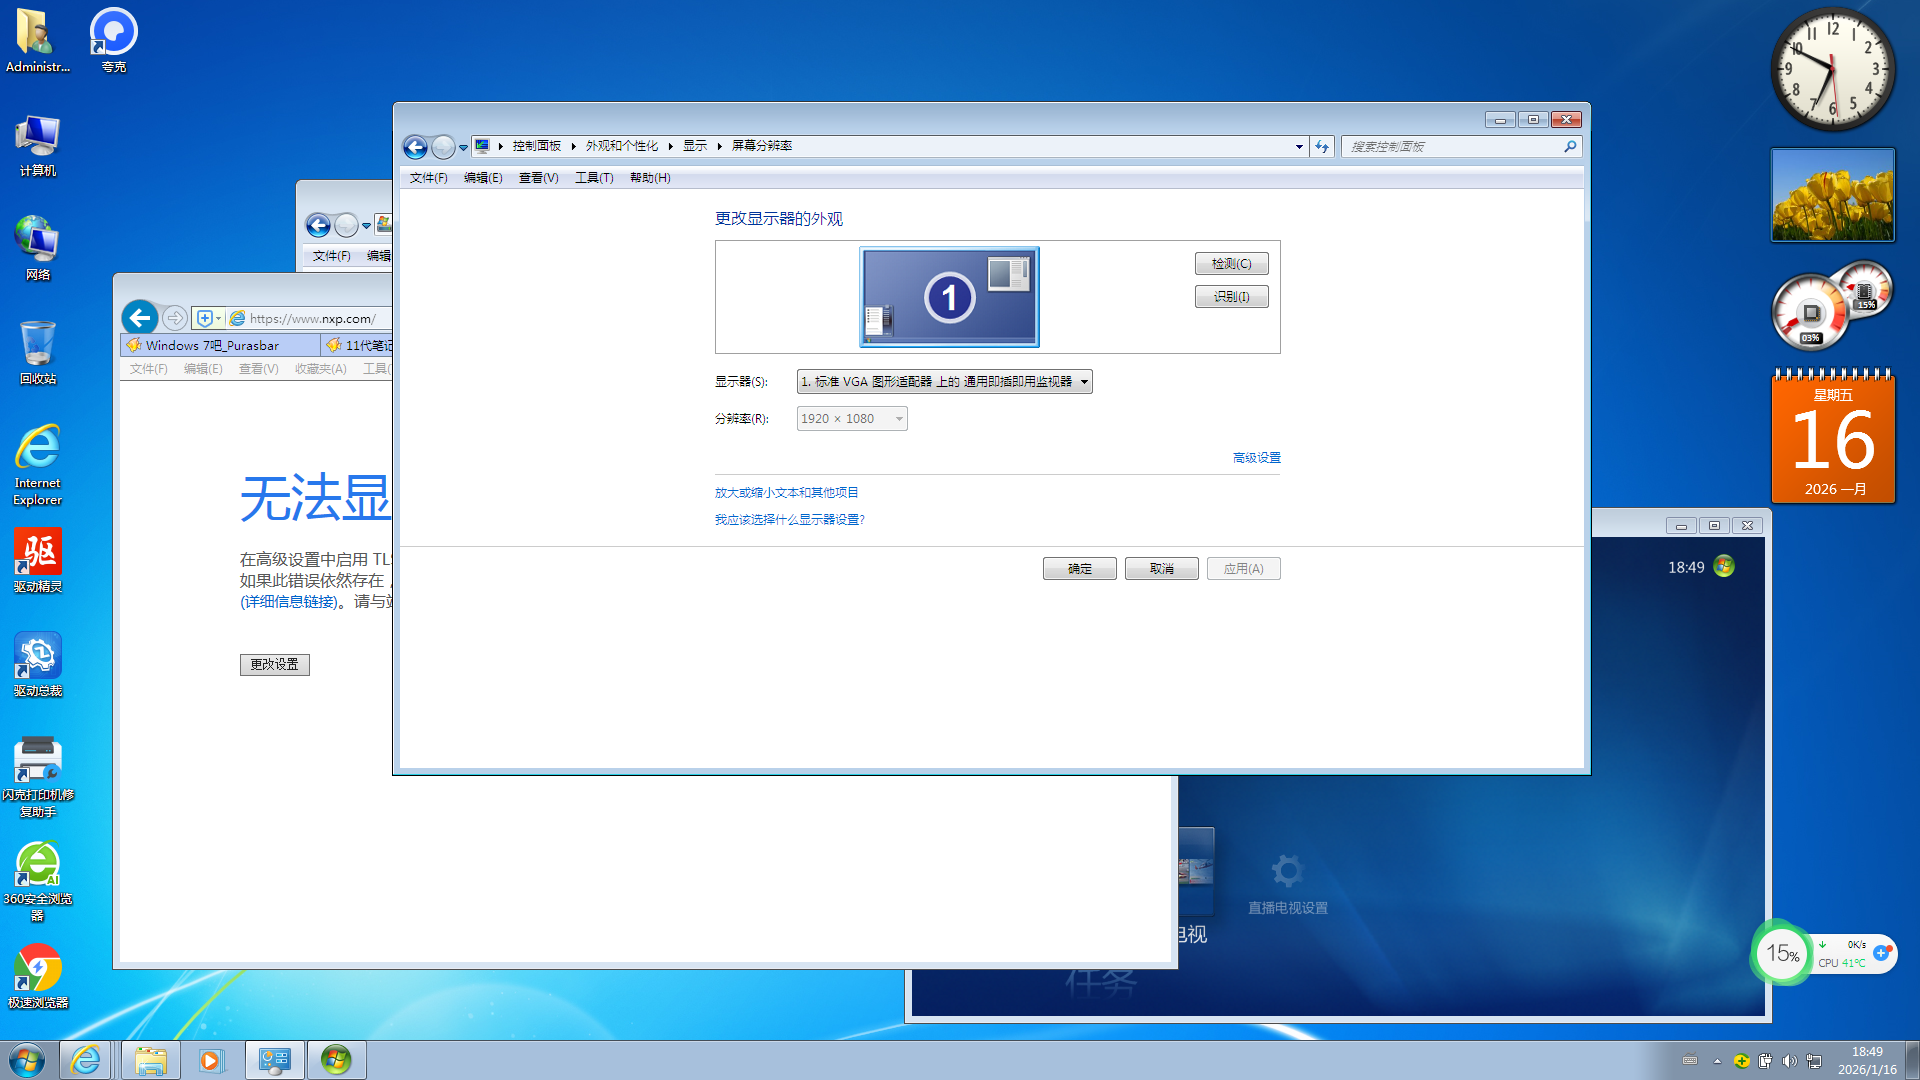The width and height of the screenshot is (1920, 1080).
Task: Click the volume speaker tray icon
Action: point(1789,1061)
